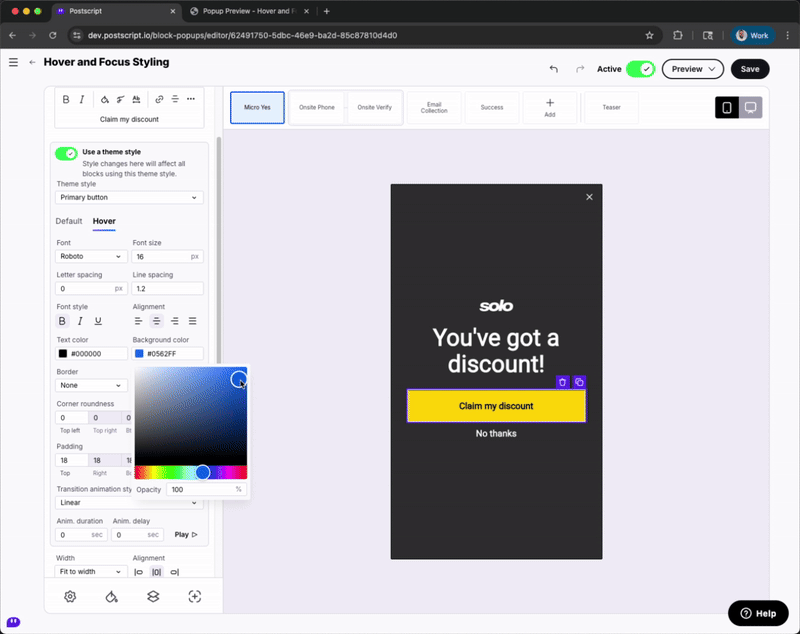800x634 pixels.
Task: Set text alignment to left
Action: click(138, 321)
